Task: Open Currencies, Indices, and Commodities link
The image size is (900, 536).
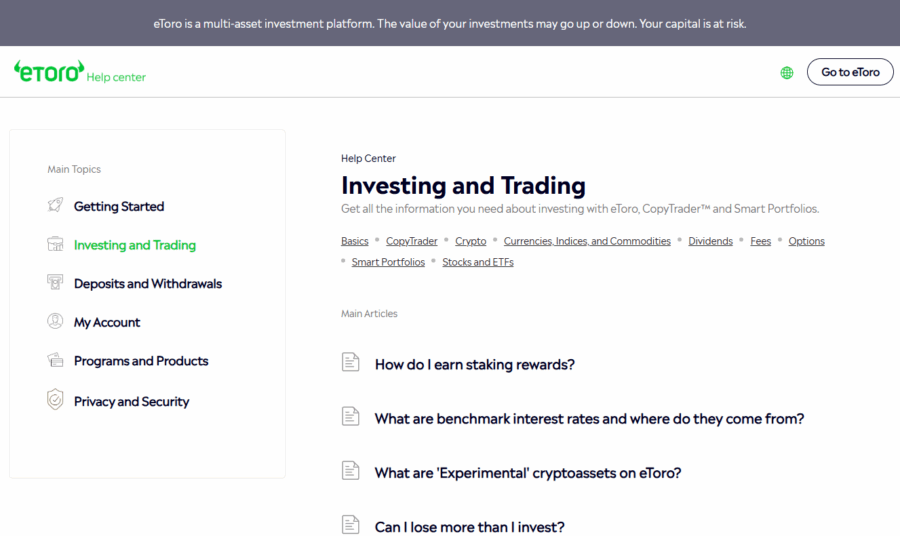Action: coord(587,241)
